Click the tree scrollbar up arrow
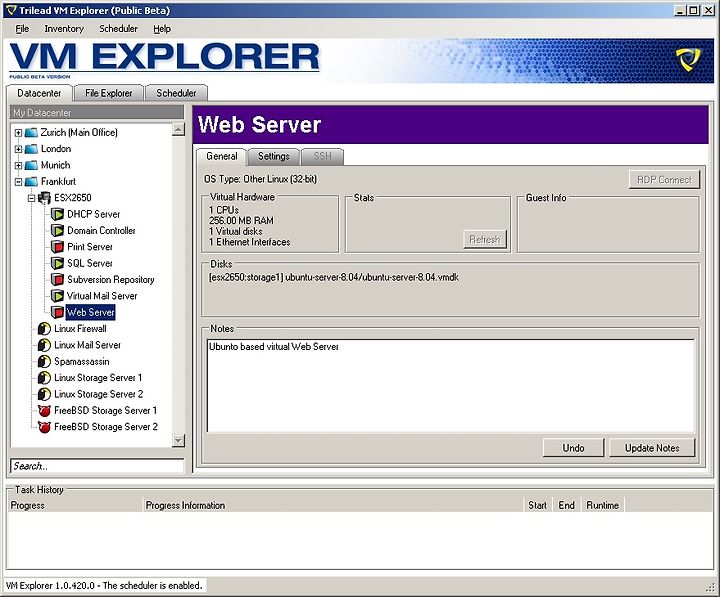The image size is (720, 597). tap(178, 130)
